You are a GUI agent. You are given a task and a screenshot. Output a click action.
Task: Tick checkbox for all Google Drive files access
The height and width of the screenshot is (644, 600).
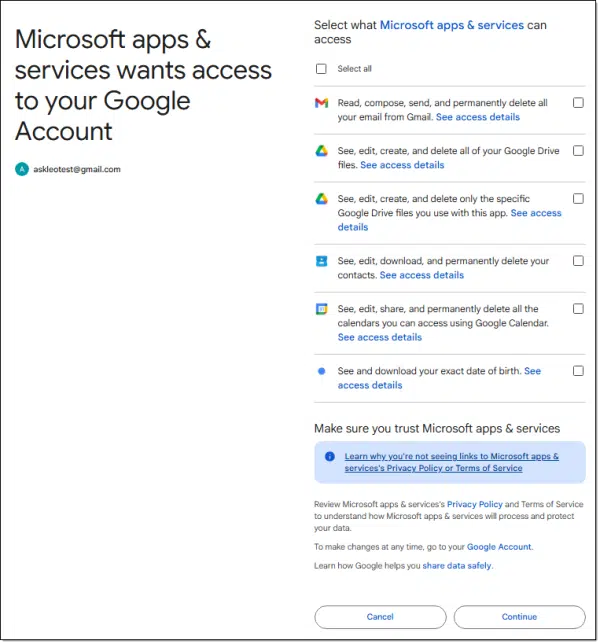coord(578,151)
